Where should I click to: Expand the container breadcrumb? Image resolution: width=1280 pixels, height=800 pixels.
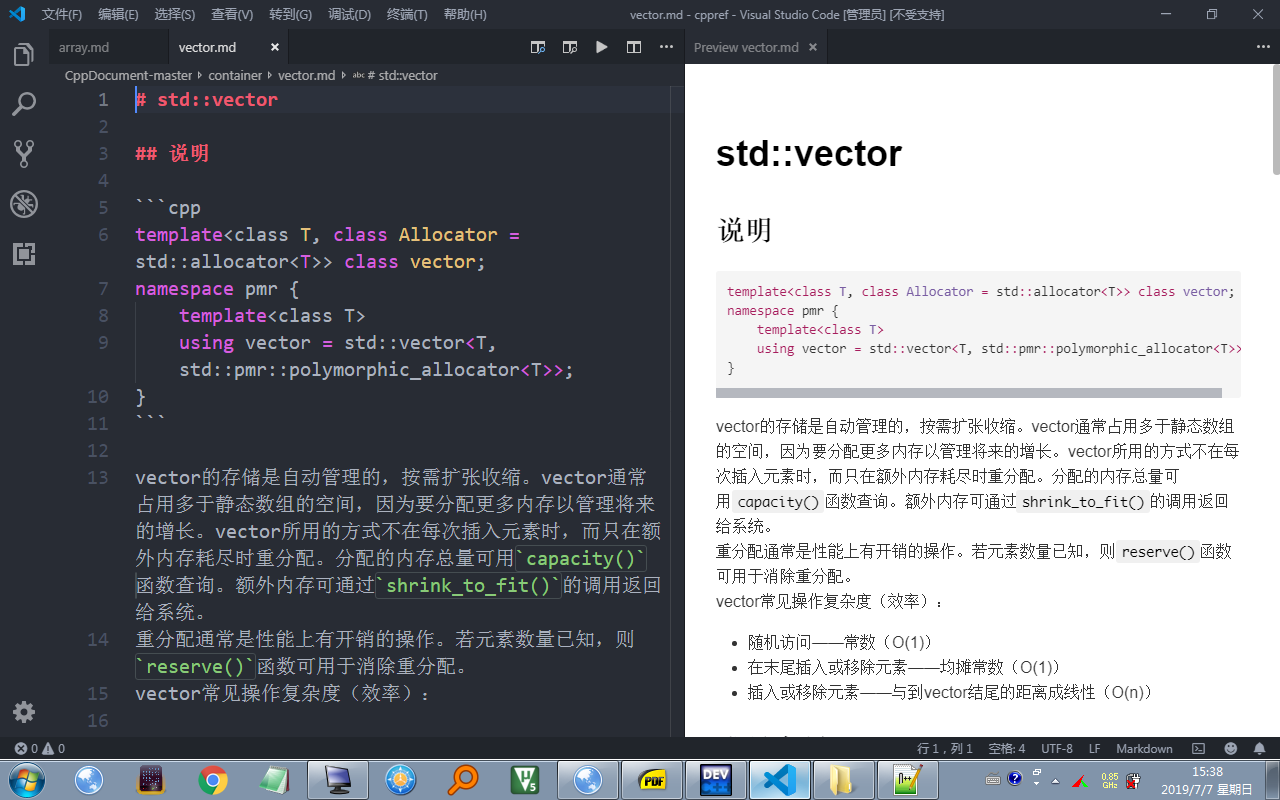click(x=235, y=75)
